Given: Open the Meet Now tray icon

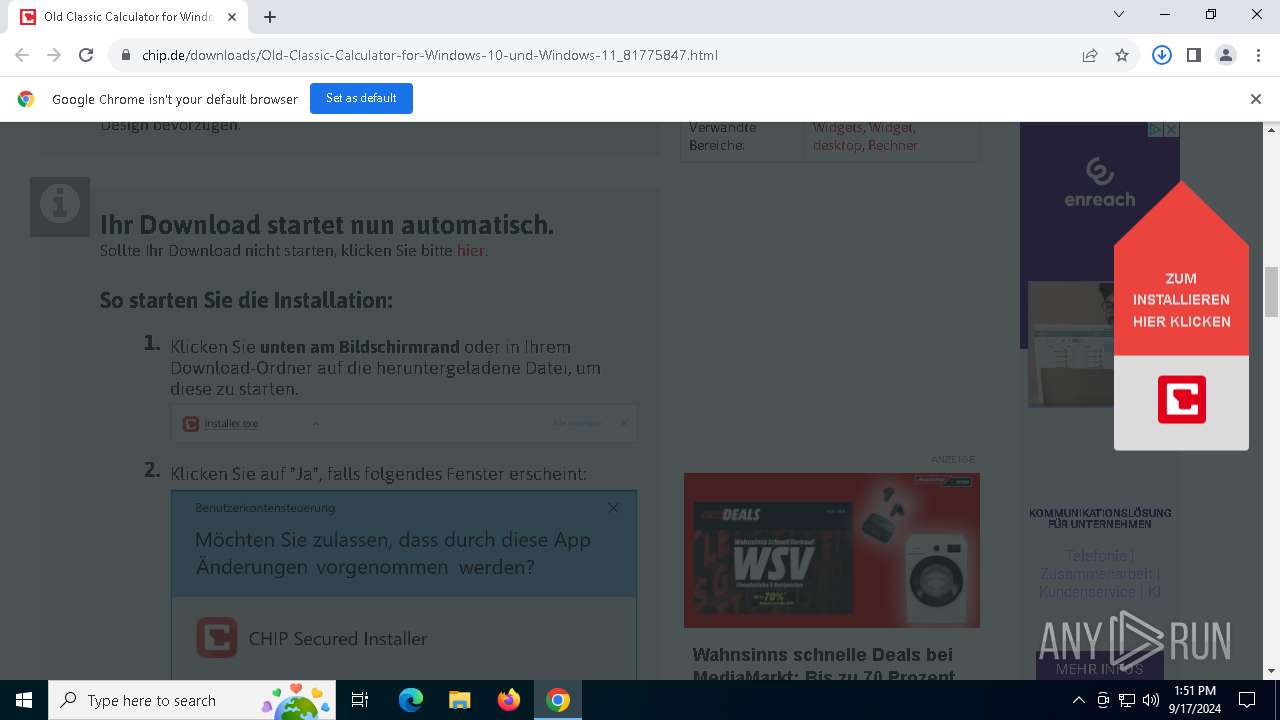Looking at the screenshot, I should click(1103, 700).
